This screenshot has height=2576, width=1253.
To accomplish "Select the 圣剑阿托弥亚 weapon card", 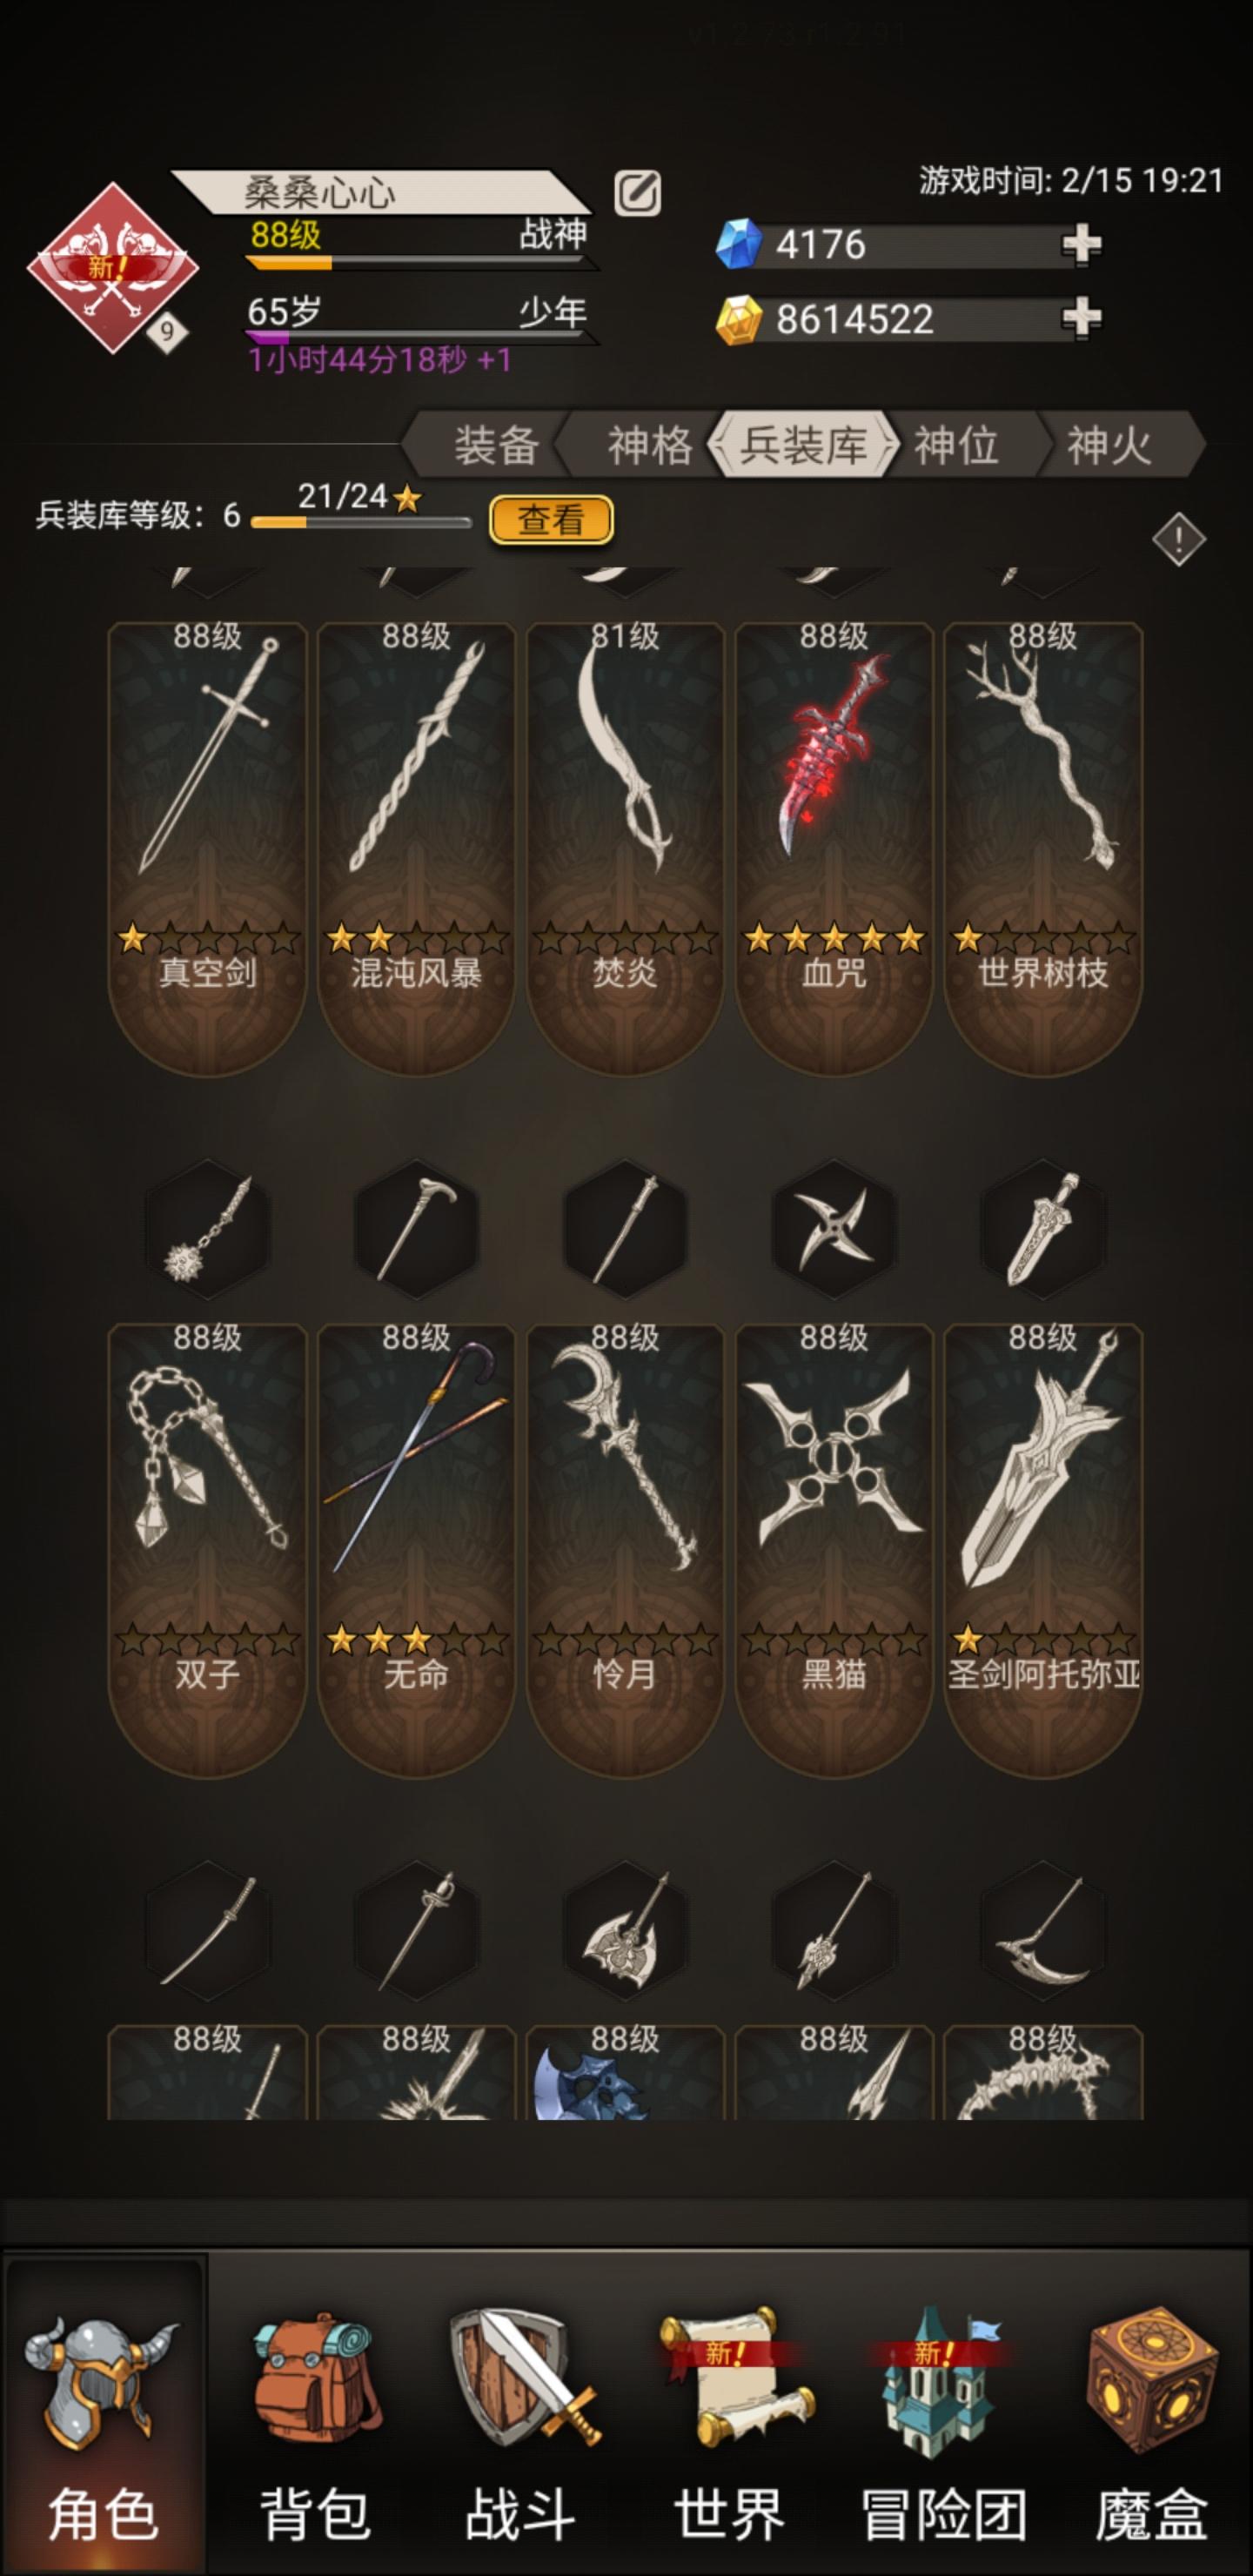I will 1043,1550.
